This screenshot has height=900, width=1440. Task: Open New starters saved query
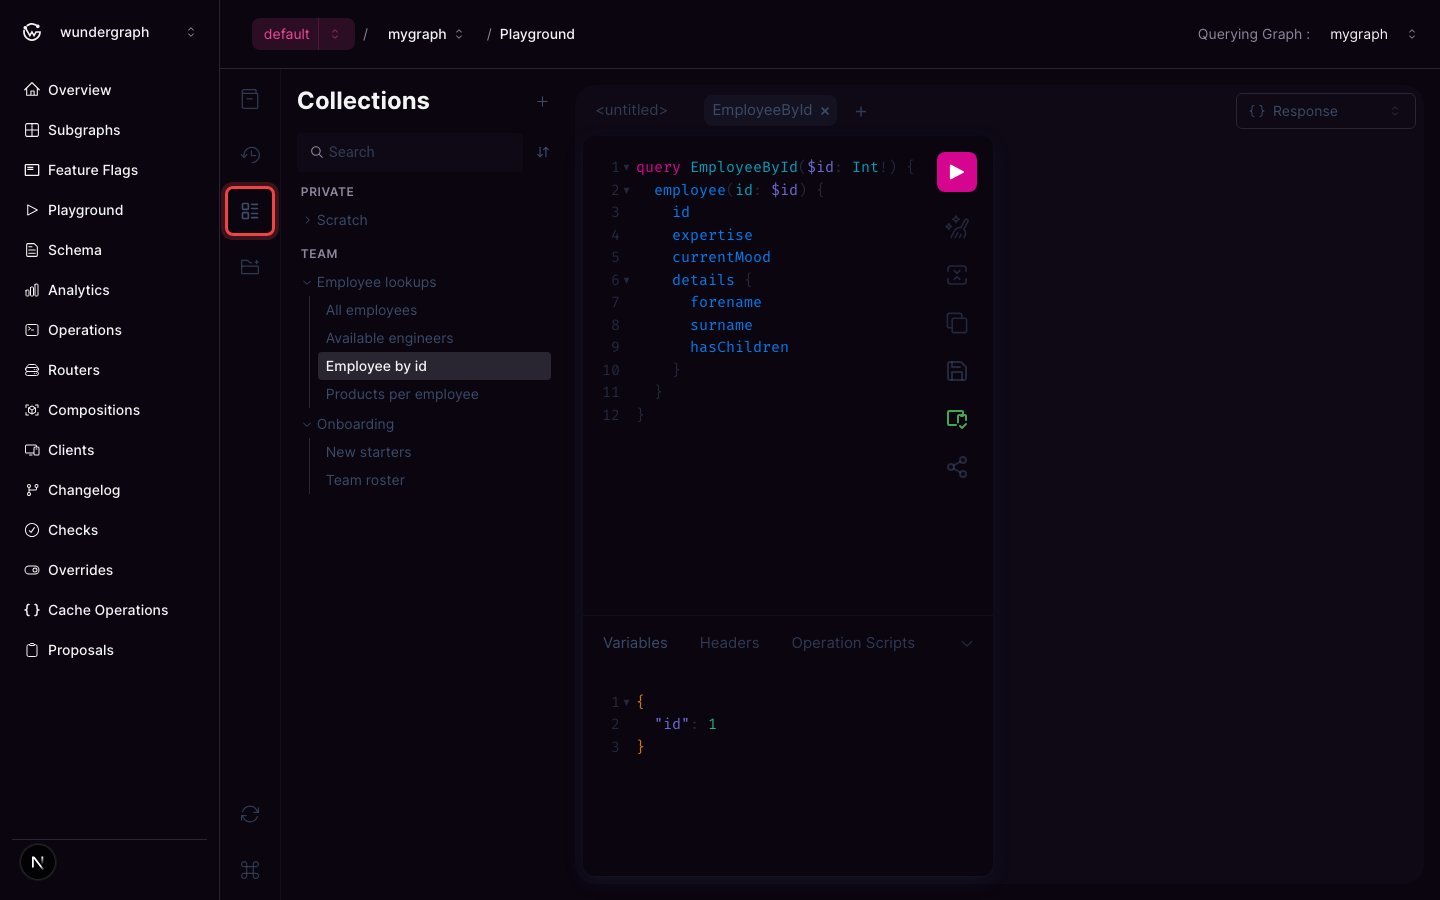point(434,452)
